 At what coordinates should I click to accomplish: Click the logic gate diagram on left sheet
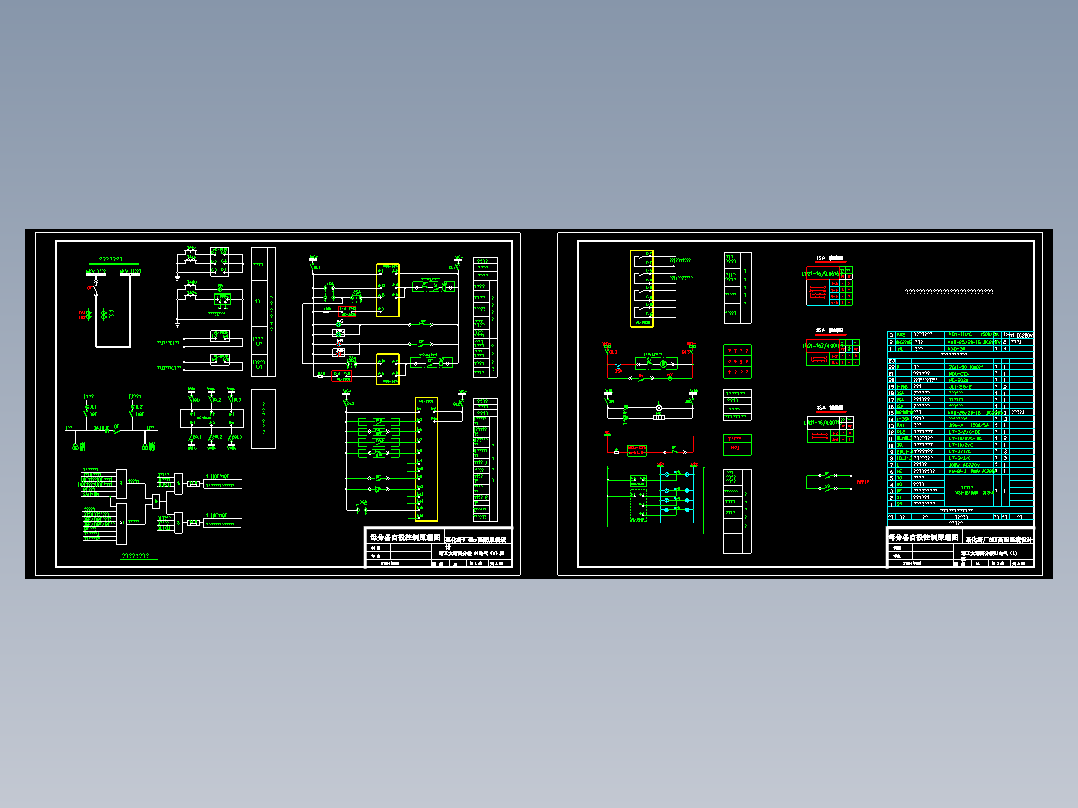(162, 505)
